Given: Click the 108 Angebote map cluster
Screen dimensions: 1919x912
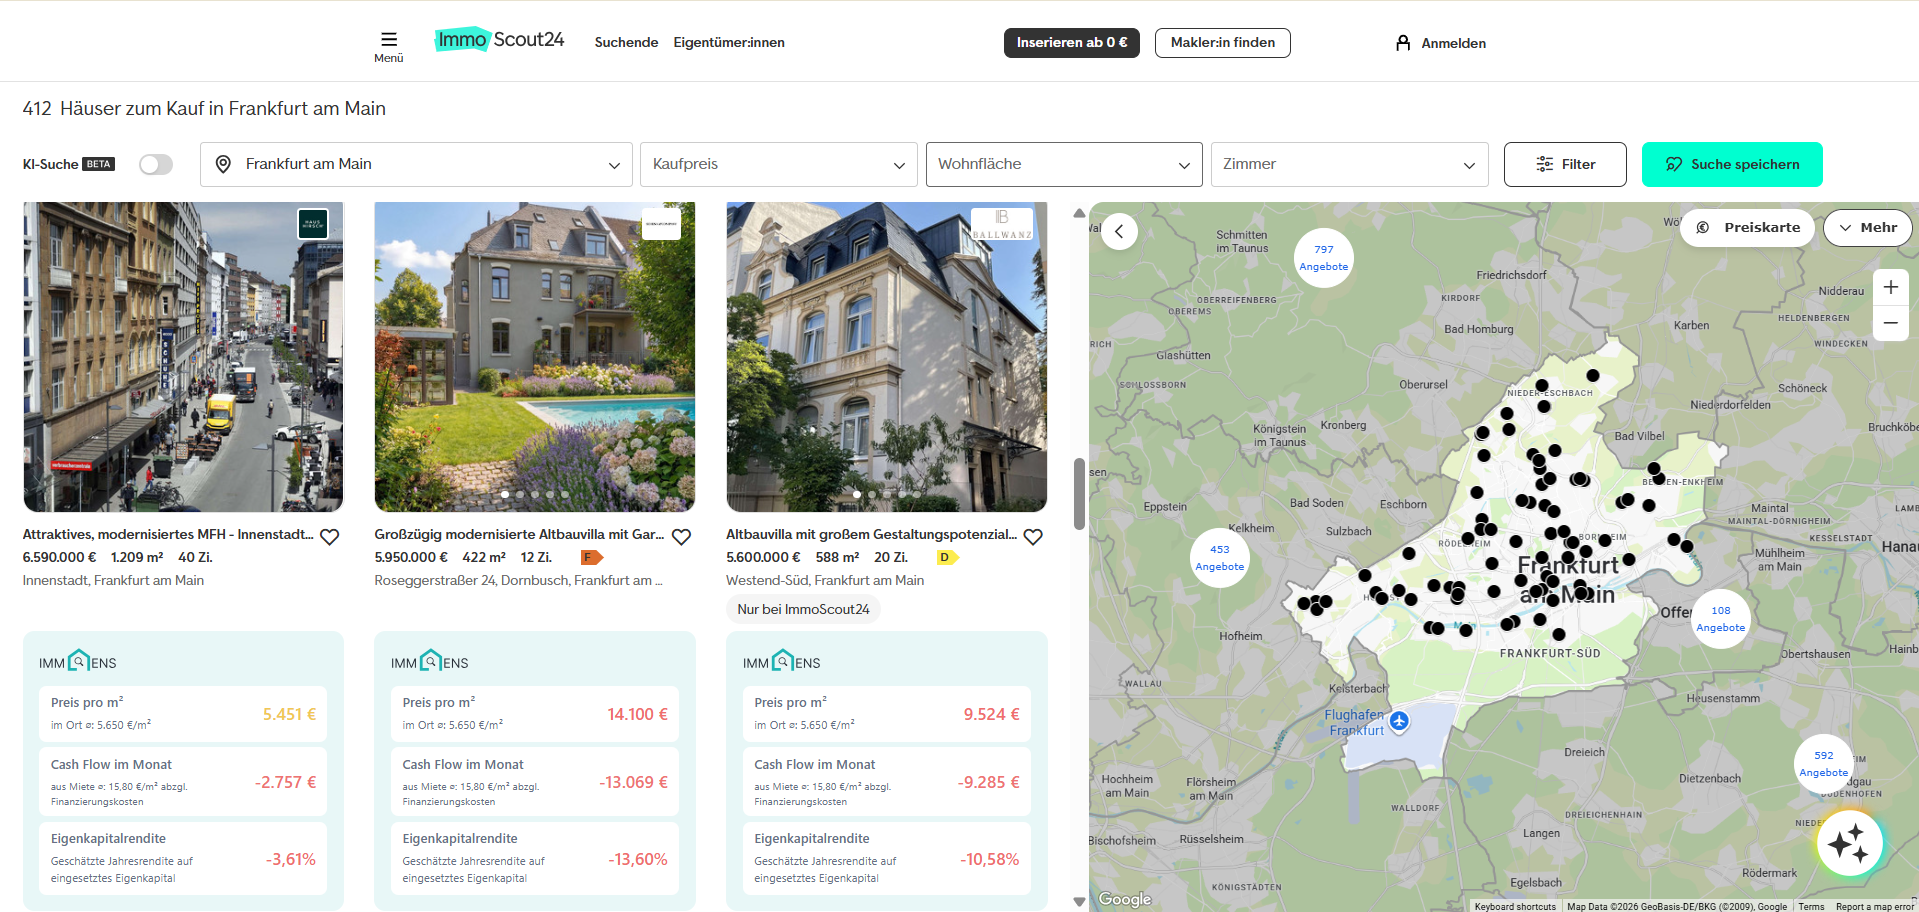Looking at the screenshot, I should click(1720, 619).
